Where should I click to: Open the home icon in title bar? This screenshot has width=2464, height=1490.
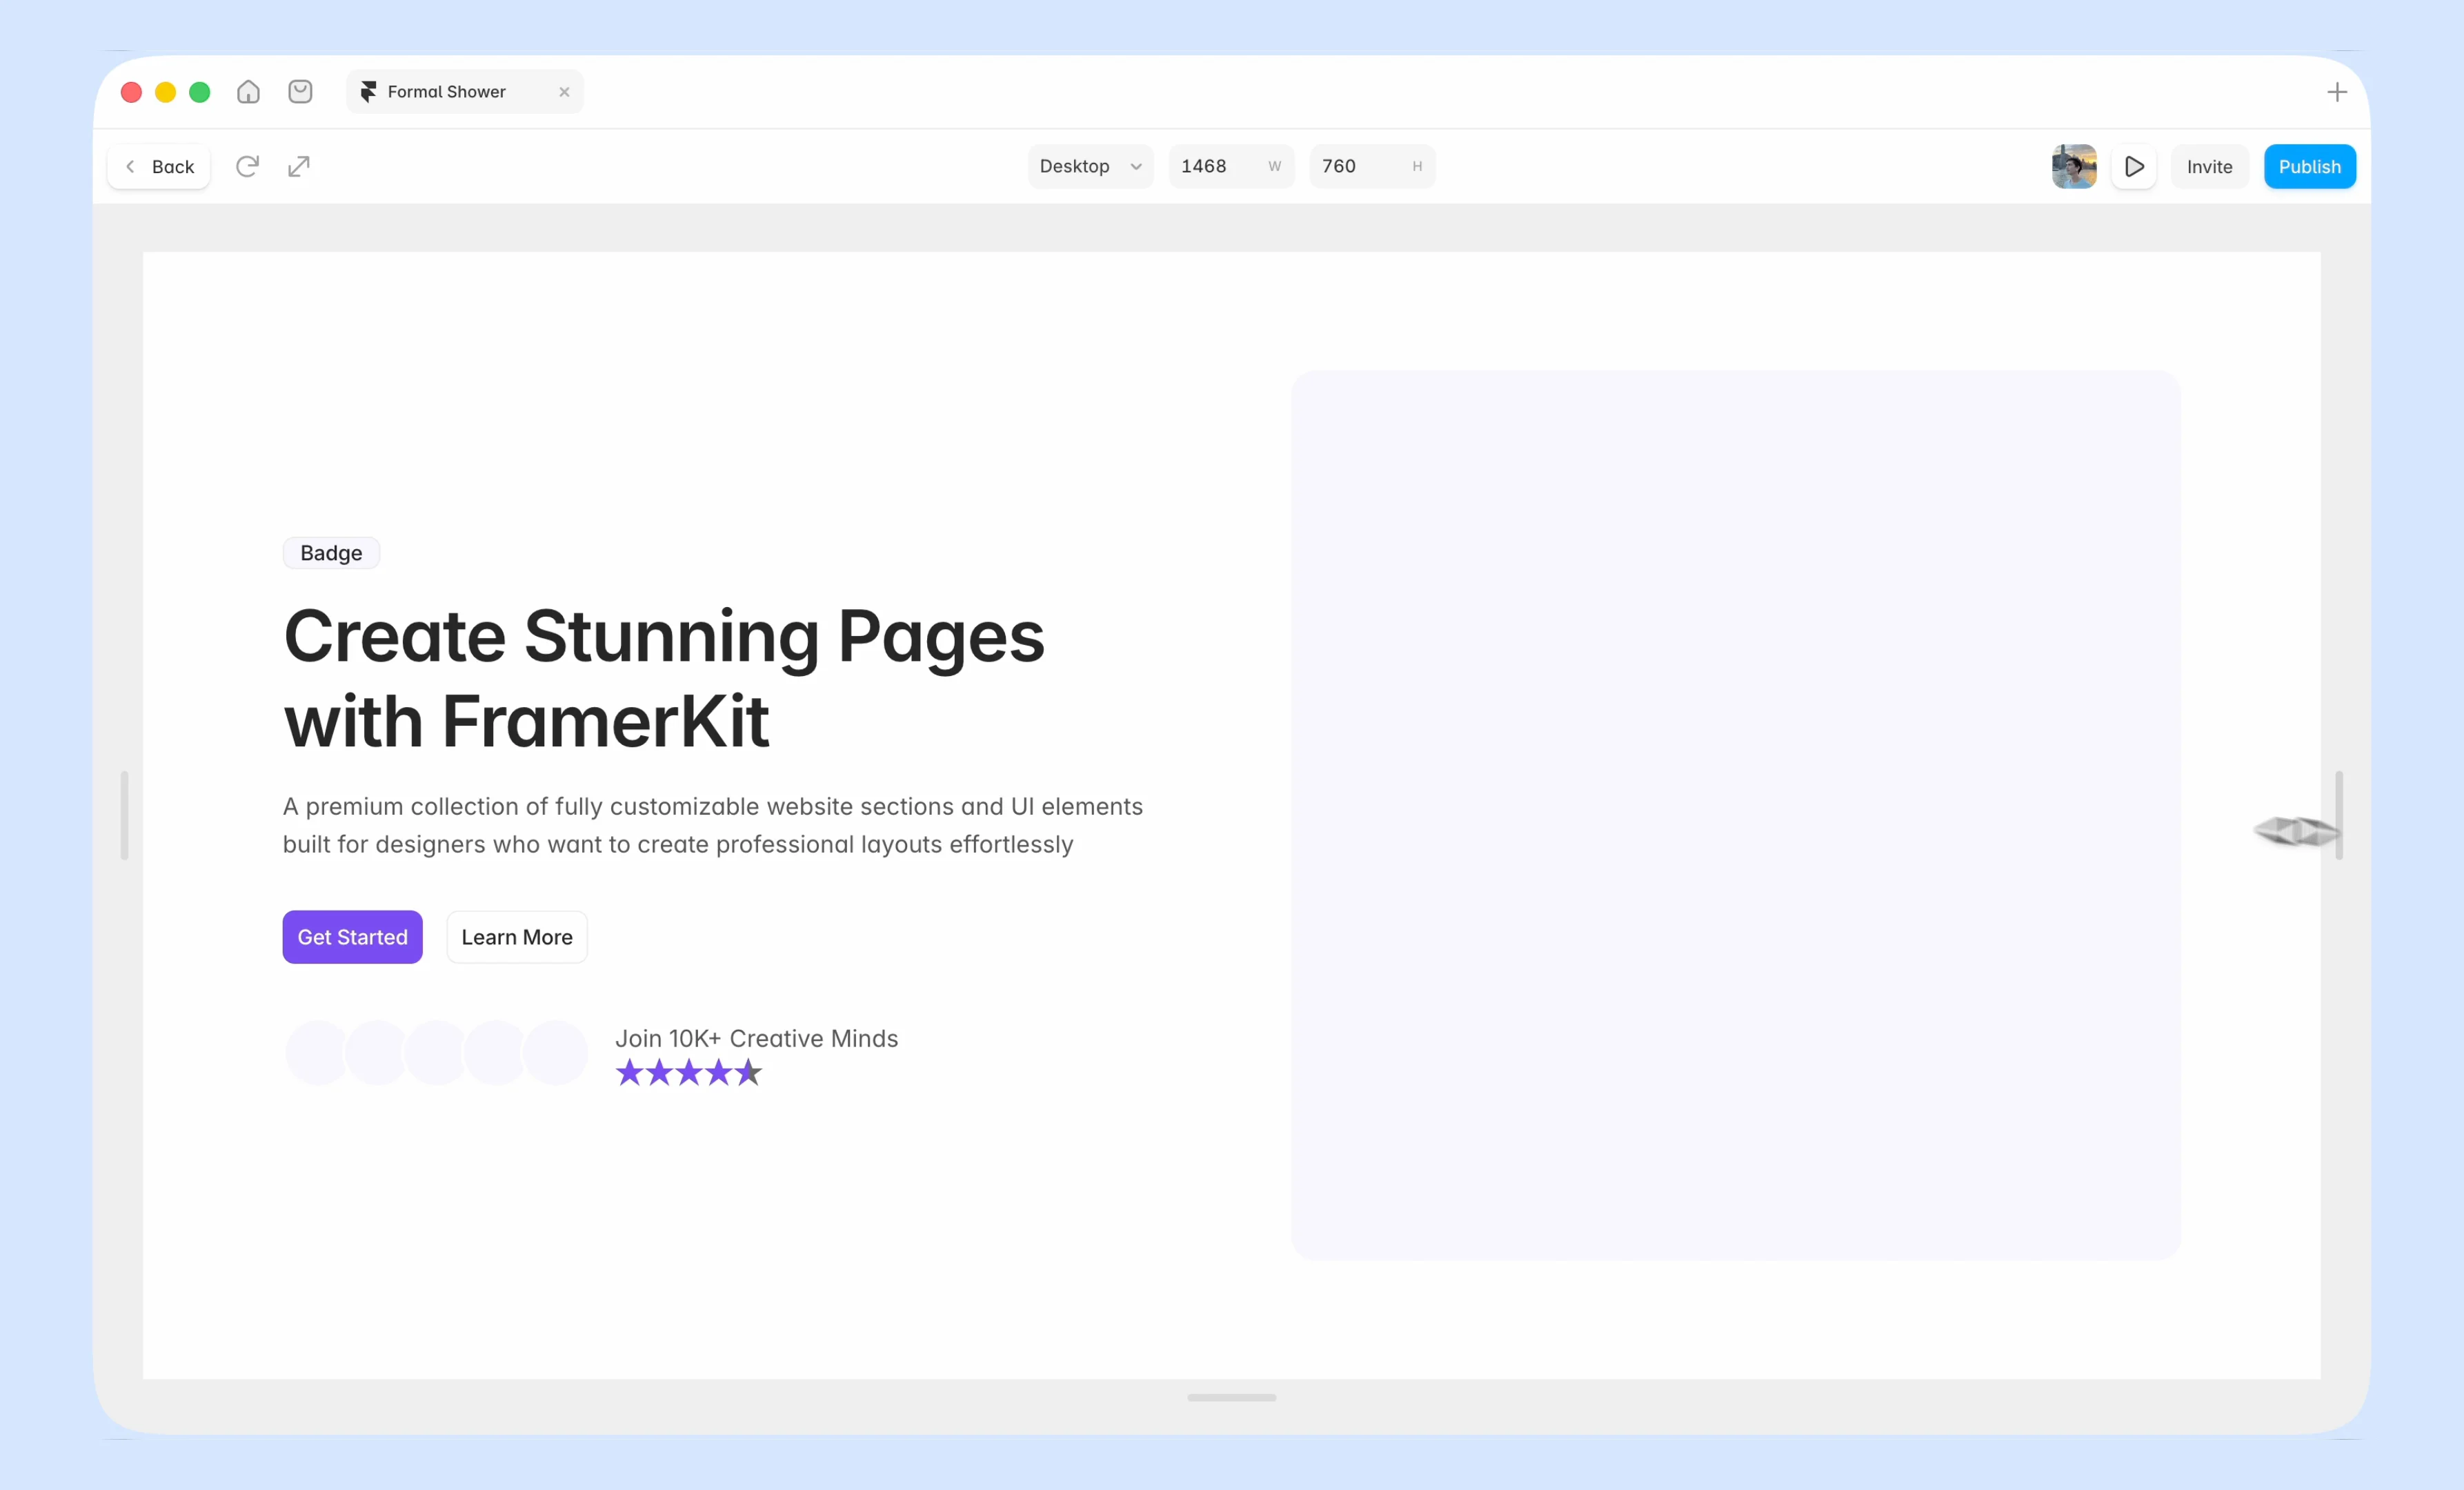248,92
